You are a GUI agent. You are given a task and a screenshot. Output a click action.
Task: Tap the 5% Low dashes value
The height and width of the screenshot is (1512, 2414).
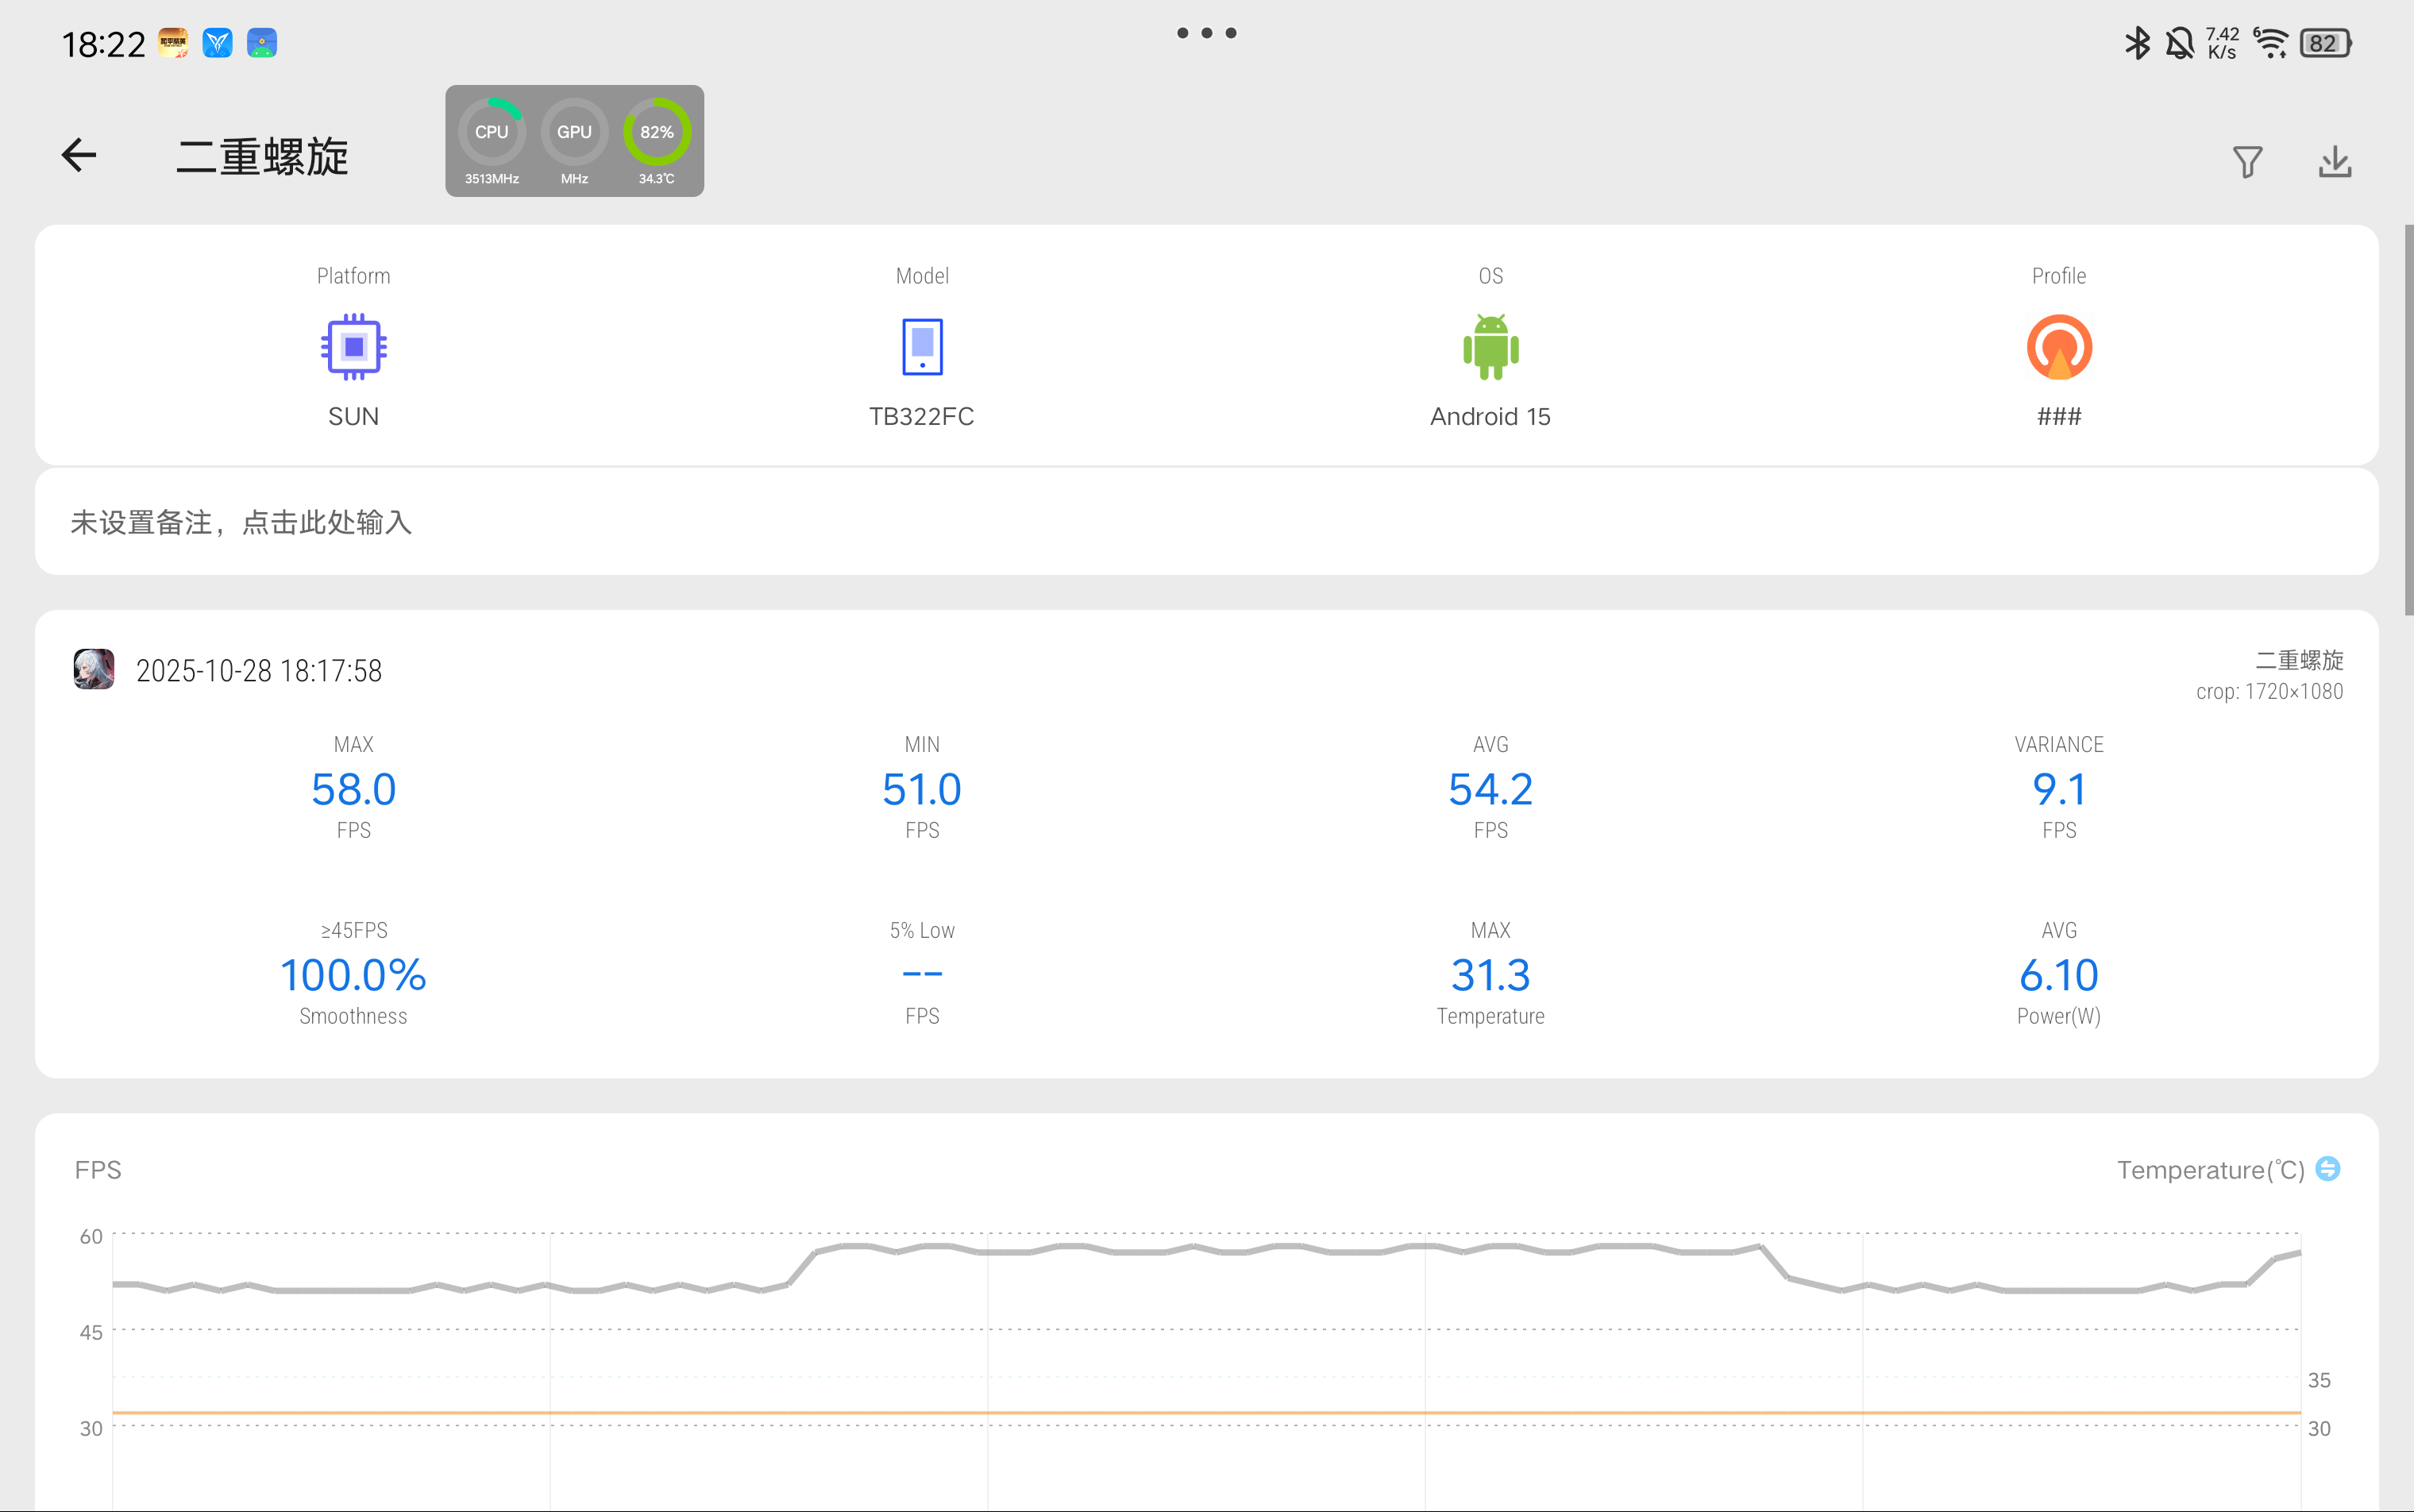pyautogui.click(x=922, y=974)
